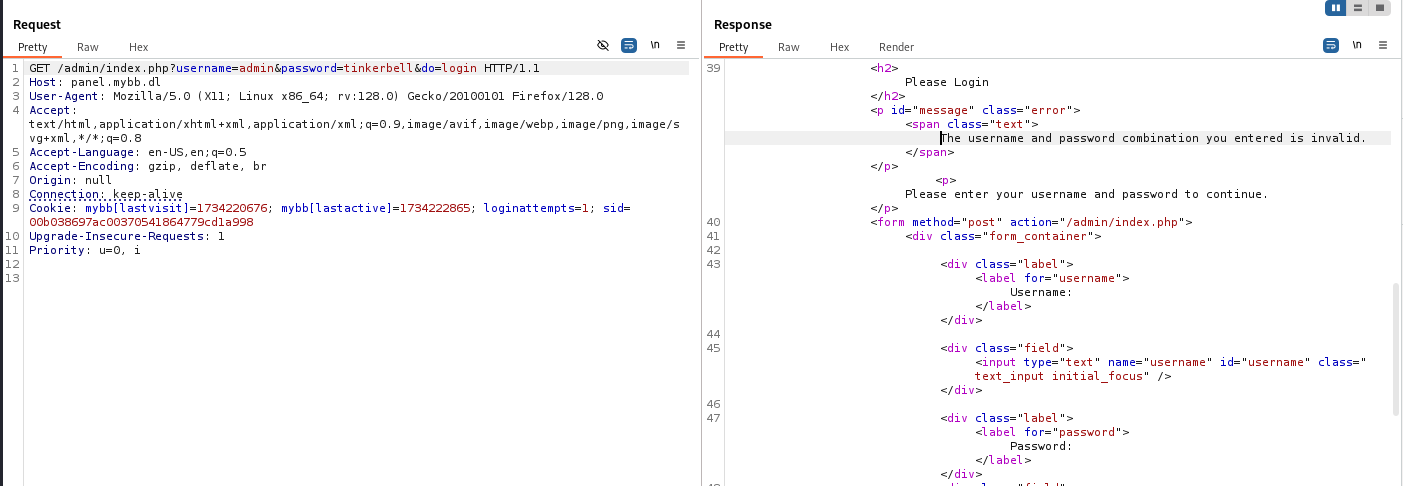Screen dimensions: 1403x486
Task: Open the Response panel hamburger menu
Action: click(x=1383, y=45)
